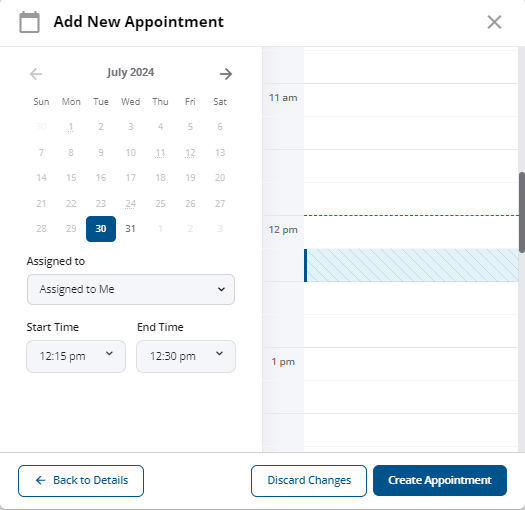Click the 11 am time slot row

tap(411, 100)
